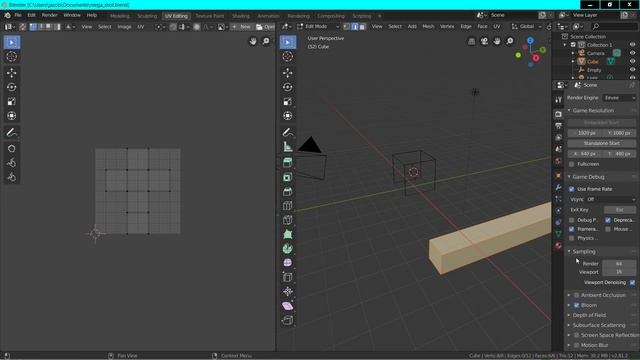Disable the Use Frame Rate checkbox
The height and width of the screenshot is (360, 640).
click(571, 189)
